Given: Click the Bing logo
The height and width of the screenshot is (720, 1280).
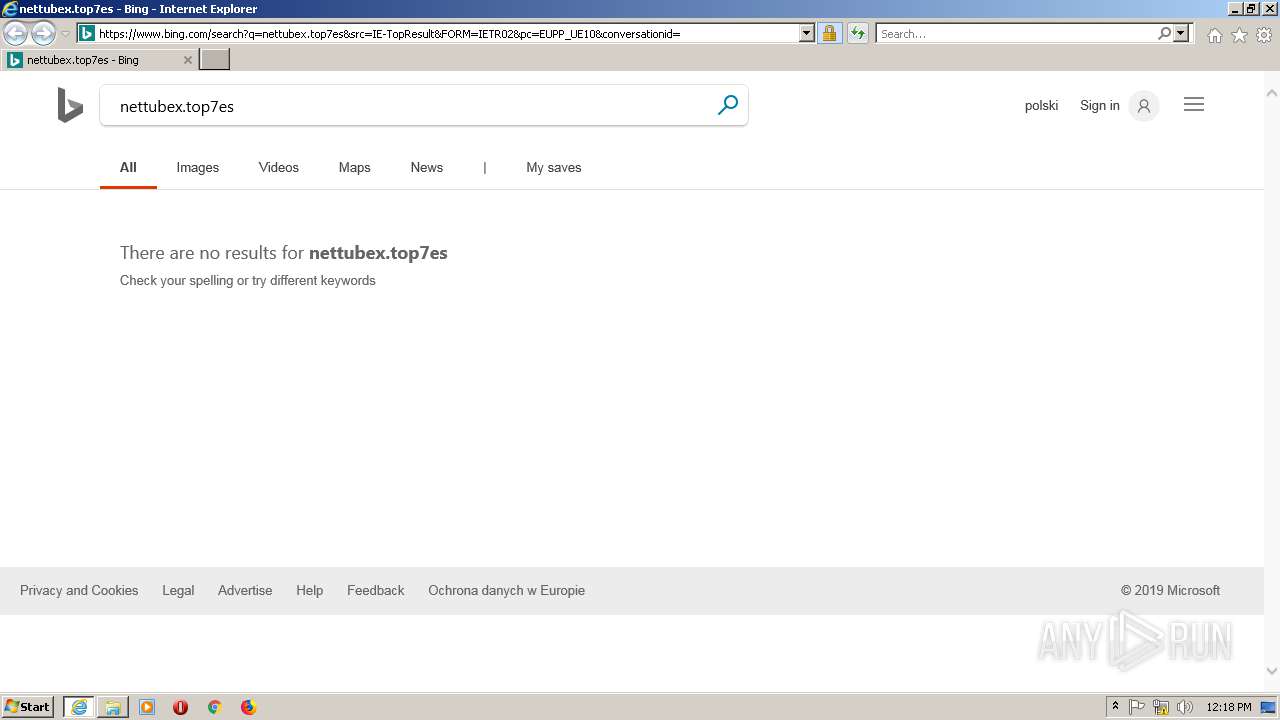Looking at the screenshot, I should pyautogui.click(x=70, y=105).
